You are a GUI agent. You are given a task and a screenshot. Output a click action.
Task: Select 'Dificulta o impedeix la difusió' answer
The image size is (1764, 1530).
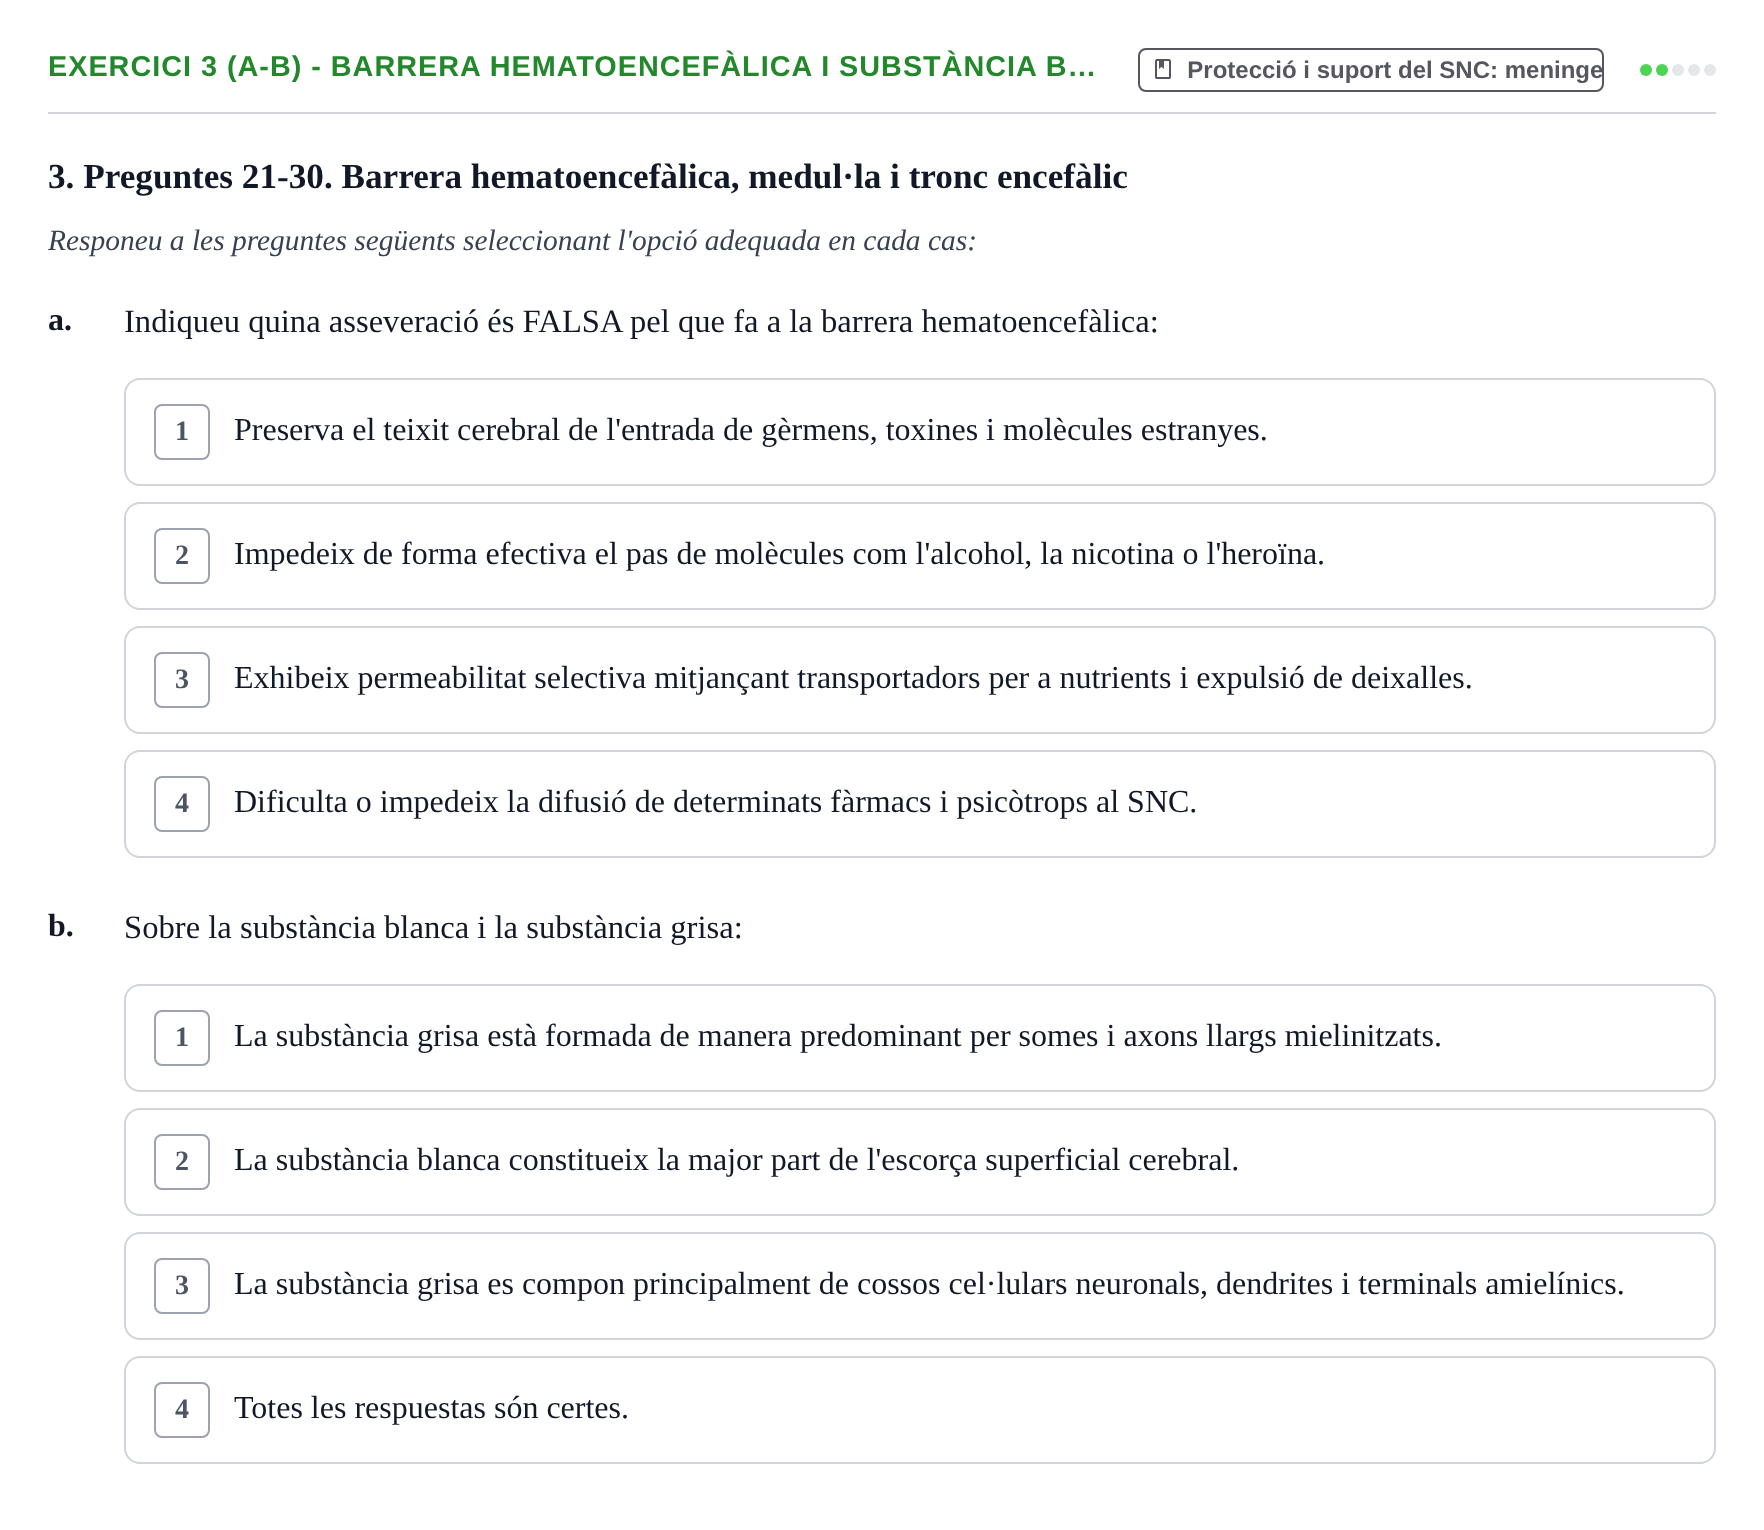pos(920,804)
